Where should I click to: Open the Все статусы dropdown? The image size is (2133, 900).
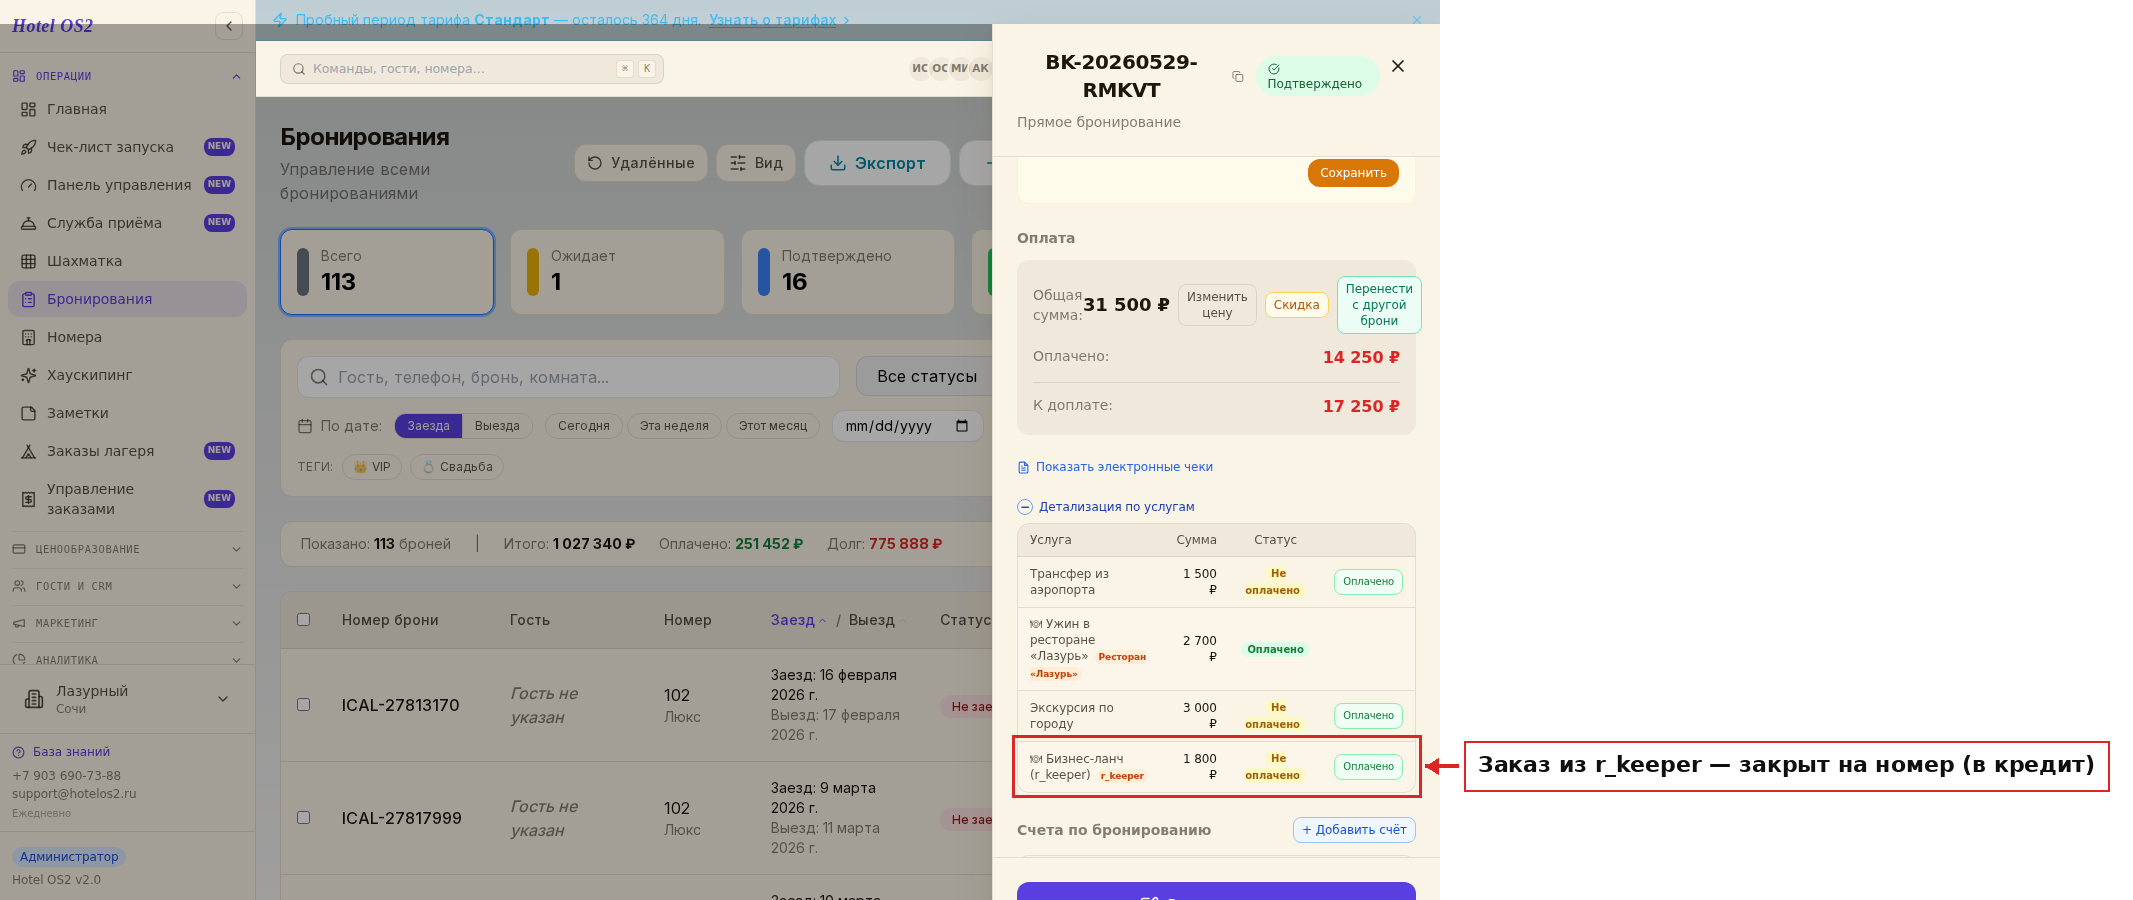click(926, 377)
